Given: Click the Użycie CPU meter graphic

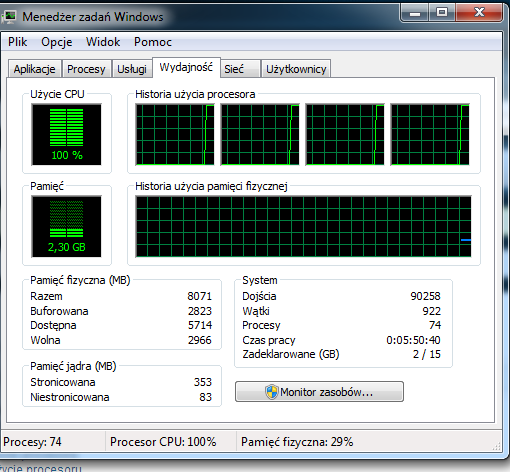Looking at the screenshot, I should pyautogui.click(x=66, y=134).
